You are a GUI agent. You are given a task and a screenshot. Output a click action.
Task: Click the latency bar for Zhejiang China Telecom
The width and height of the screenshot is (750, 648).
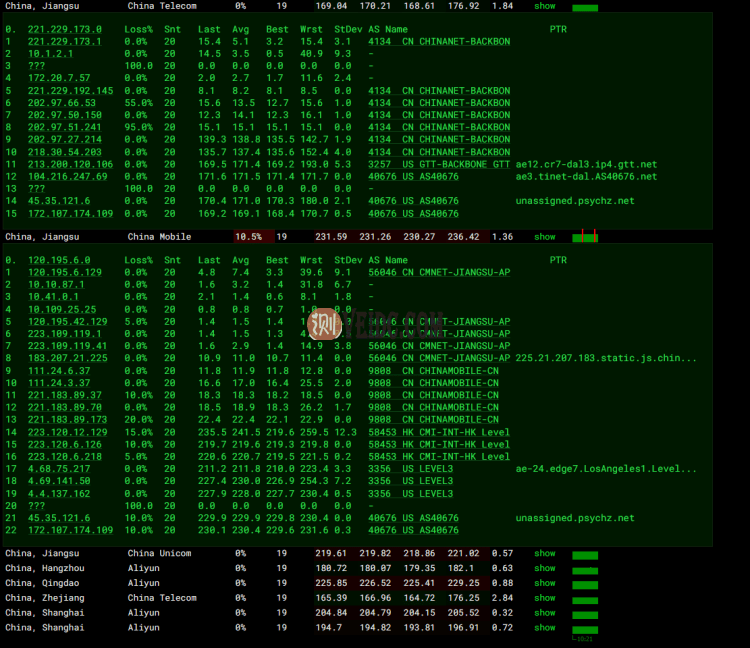click(585, 599)
